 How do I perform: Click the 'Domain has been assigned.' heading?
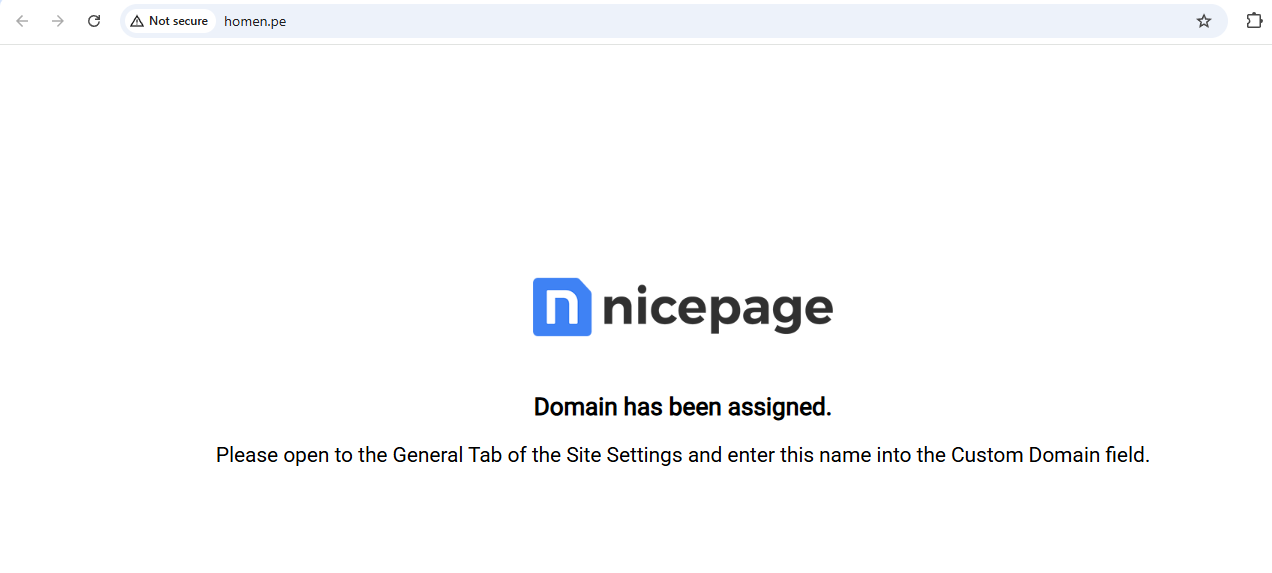point(683,407)
